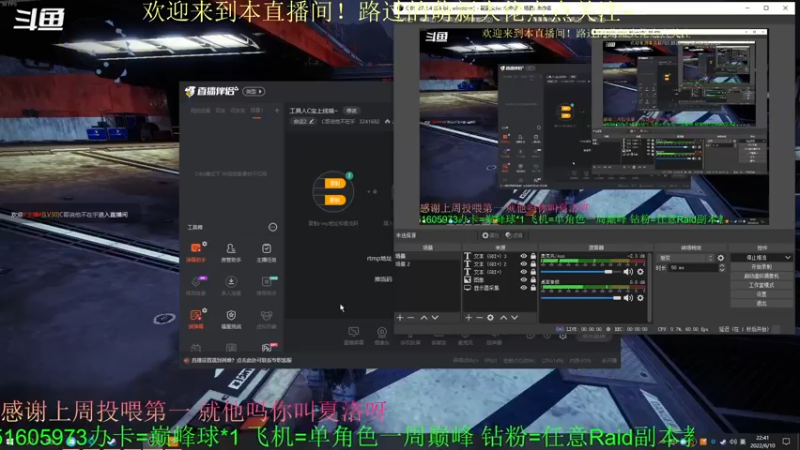
Task: Hide the 文本 (GDI+) 3 source with eye icon
Action: pos(523,256)
